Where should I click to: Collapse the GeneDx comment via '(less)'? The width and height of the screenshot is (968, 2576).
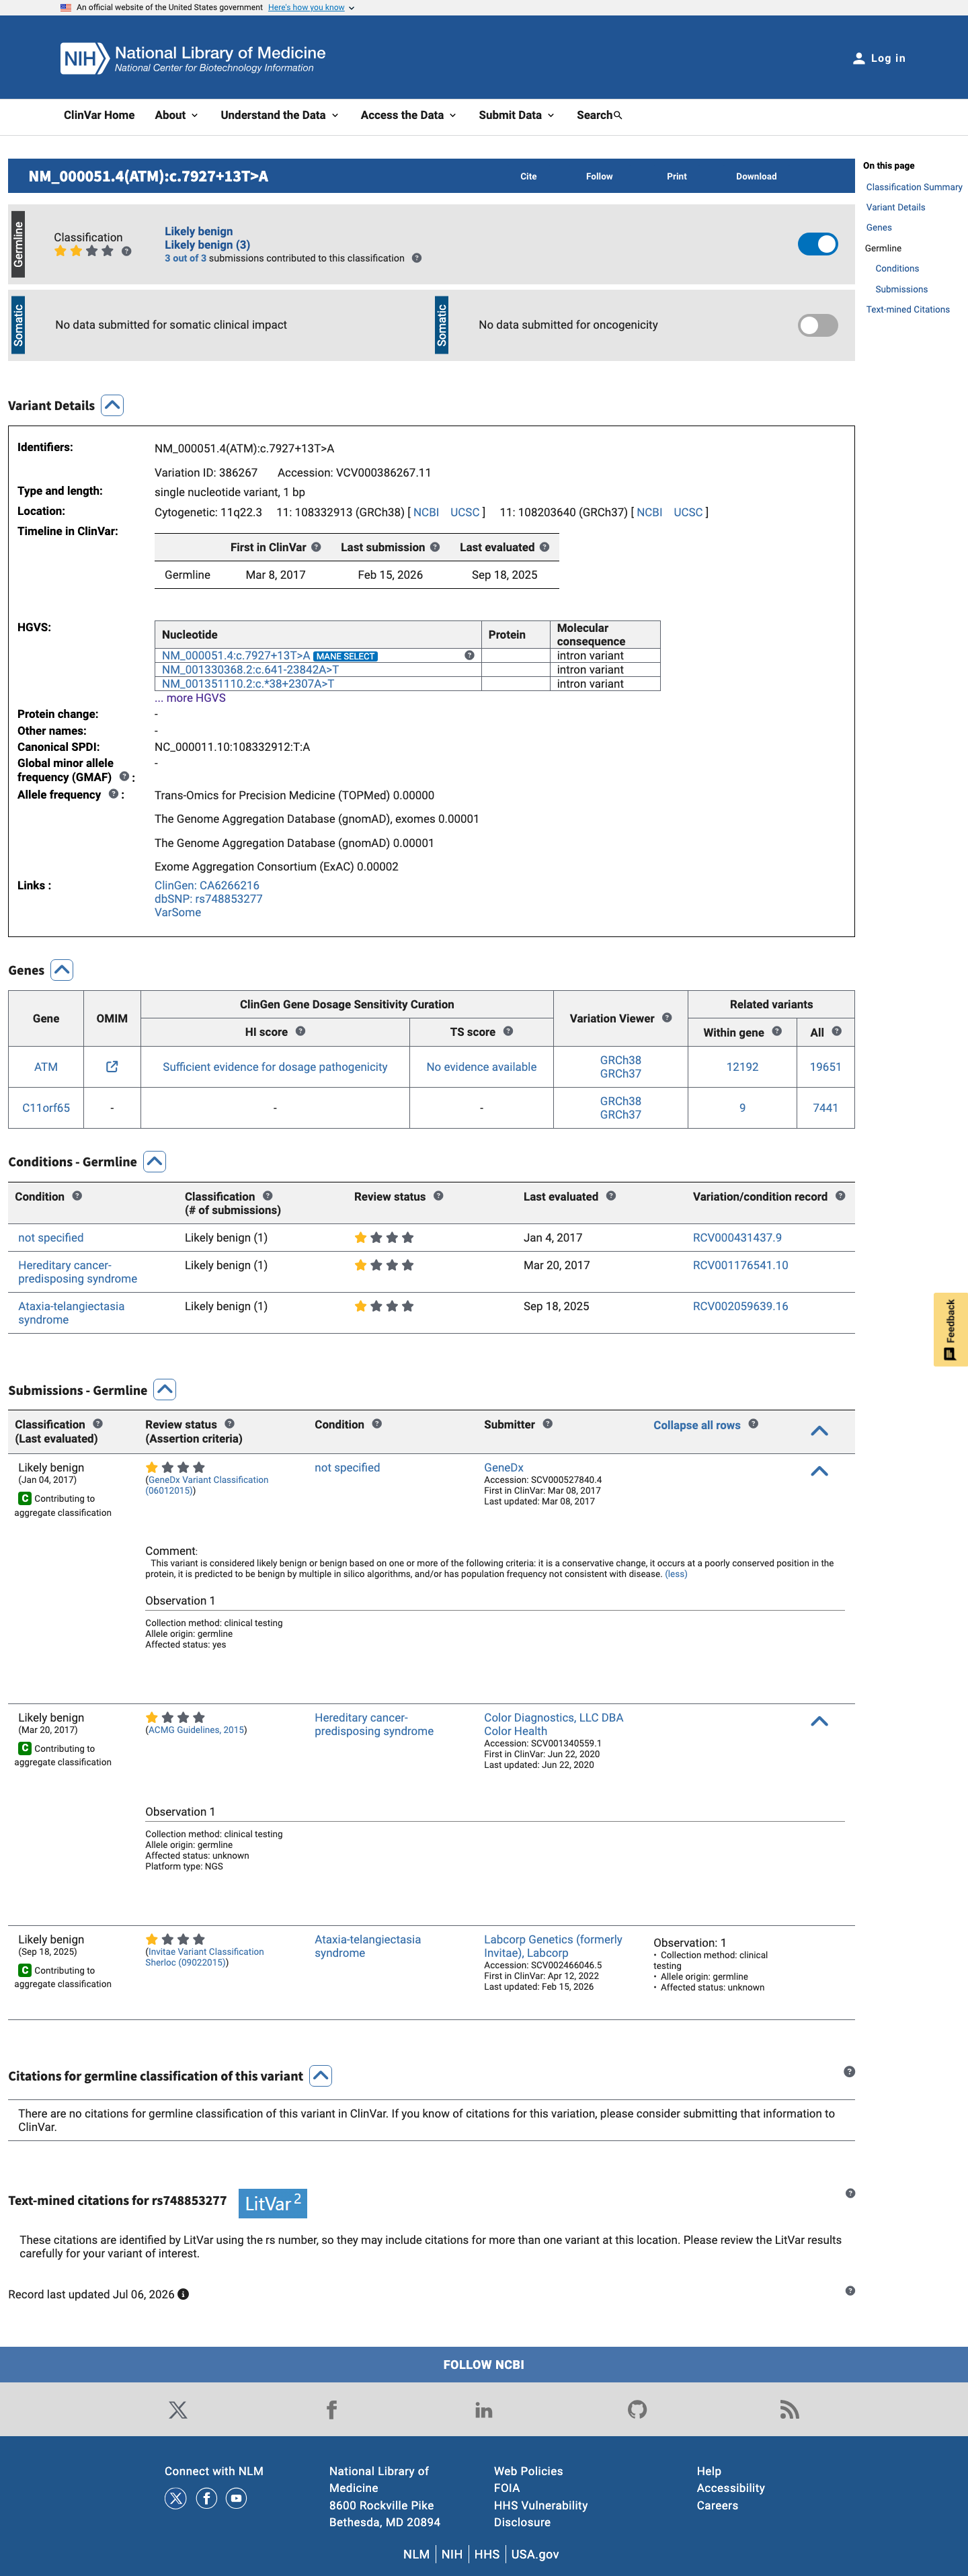point(676,1574)
